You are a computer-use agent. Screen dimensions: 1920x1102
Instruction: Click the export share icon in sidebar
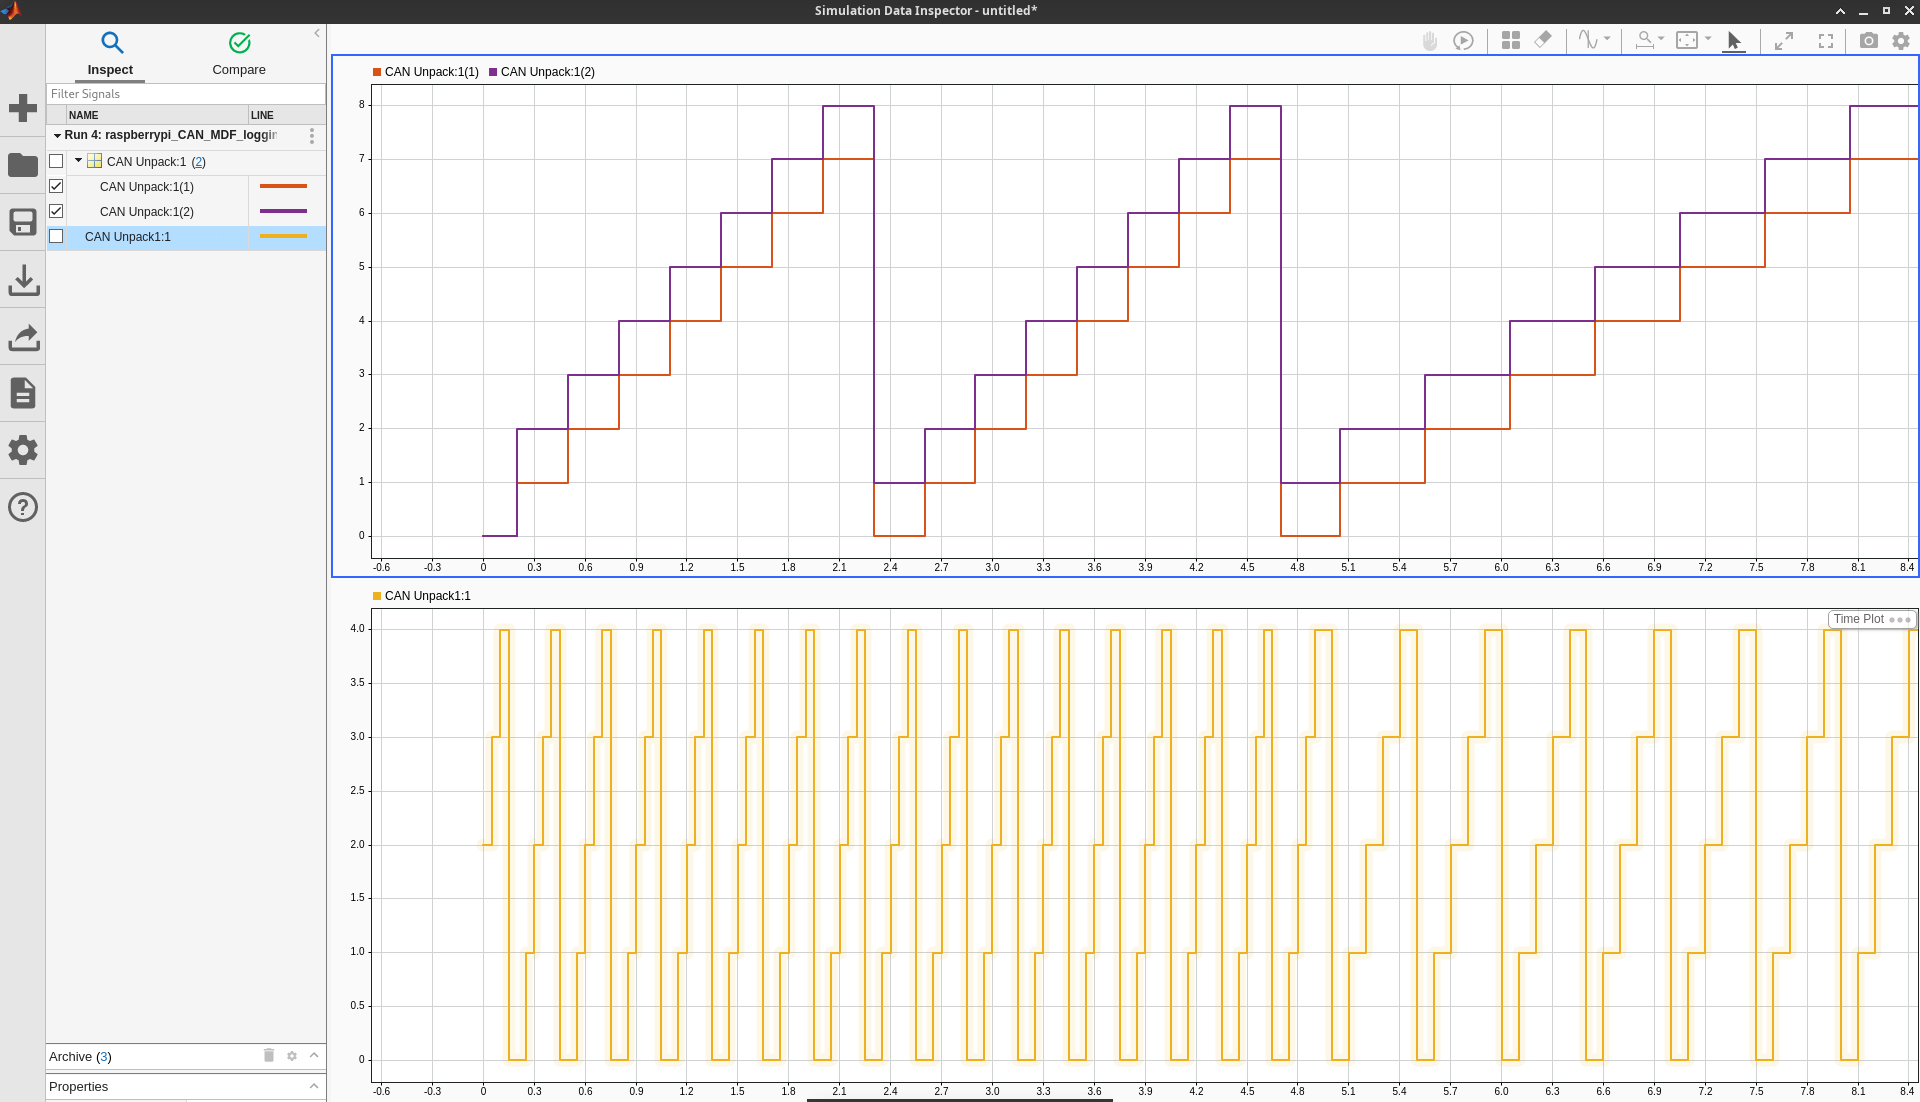click(x=22, y=337)
